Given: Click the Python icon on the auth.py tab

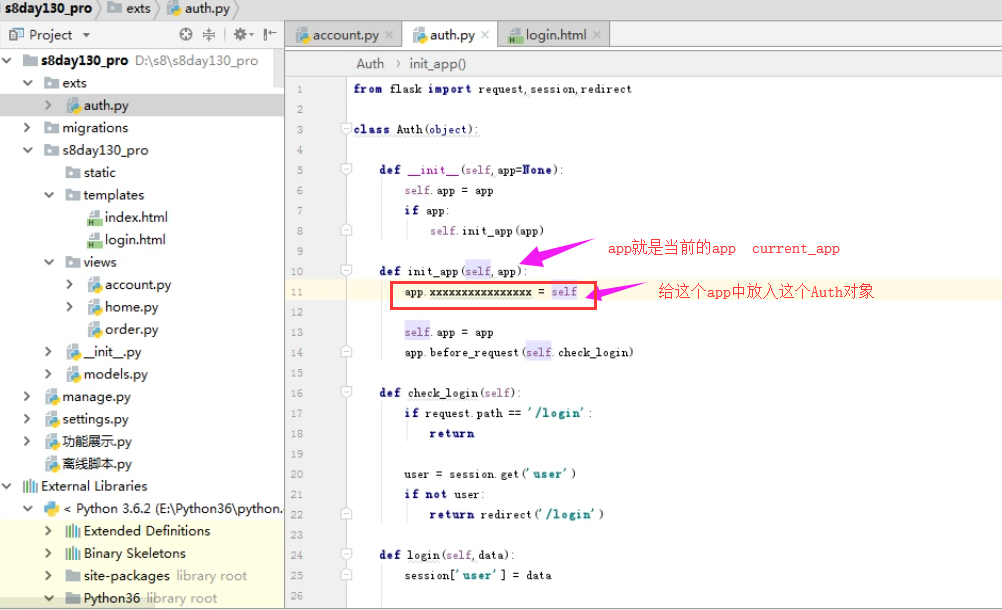Looking at the screenshot, I should point(417,33).
